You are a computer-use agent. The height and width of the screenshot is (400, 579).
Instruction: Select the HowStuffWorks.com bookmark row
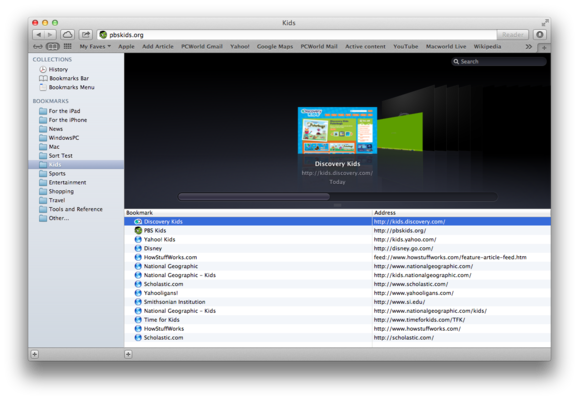click(x=338, y=257)
